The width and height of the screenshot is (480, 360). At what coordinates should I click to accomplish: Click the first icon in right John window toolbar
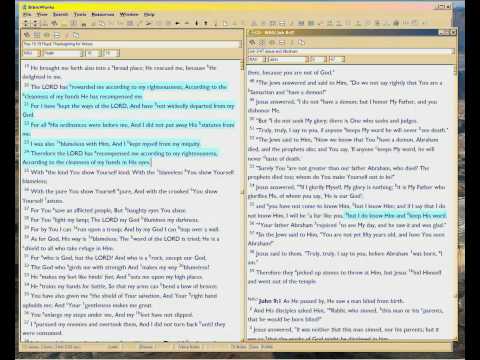[x=253, y=42]
